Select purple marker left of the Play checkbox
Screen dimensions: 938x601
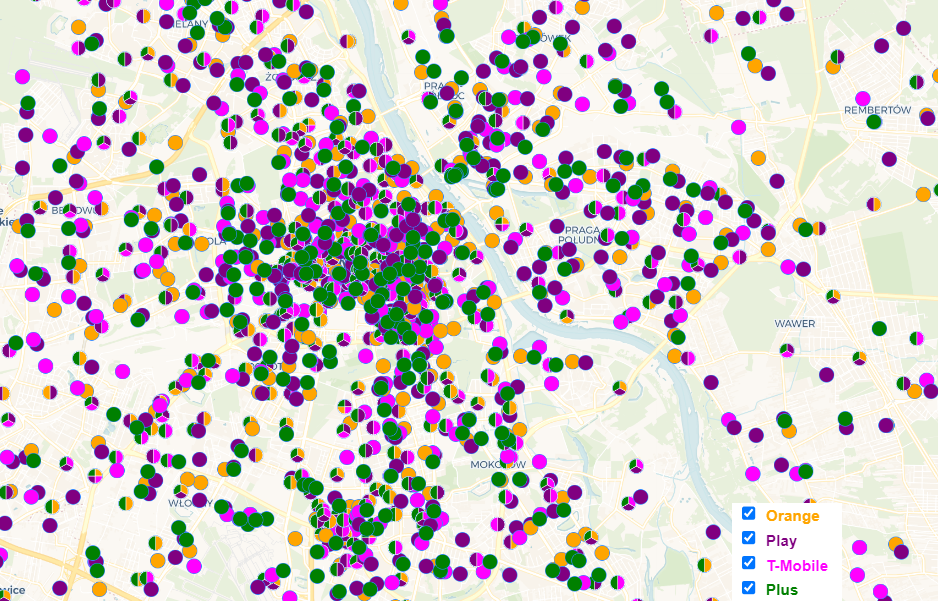point(713,532)
